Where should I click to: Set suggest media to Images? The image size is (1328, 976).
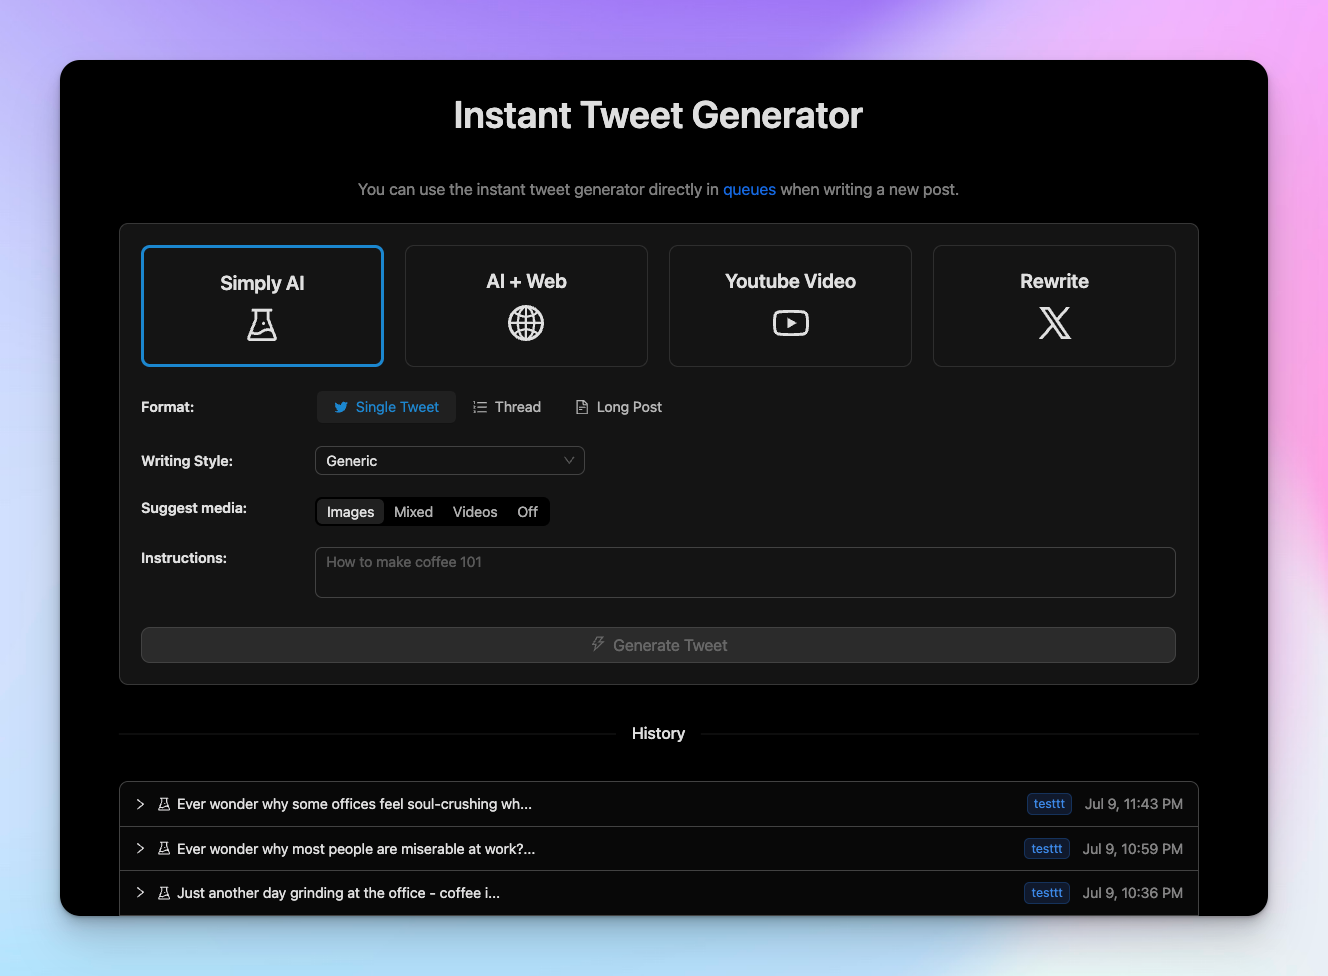tap(350, 512)
